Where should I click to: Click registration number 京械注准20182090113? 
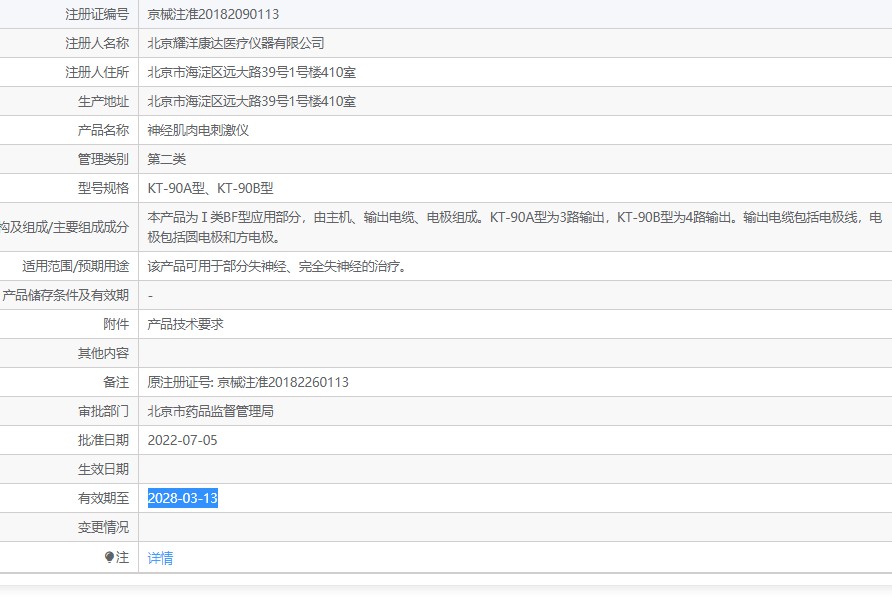coord(213,14)
